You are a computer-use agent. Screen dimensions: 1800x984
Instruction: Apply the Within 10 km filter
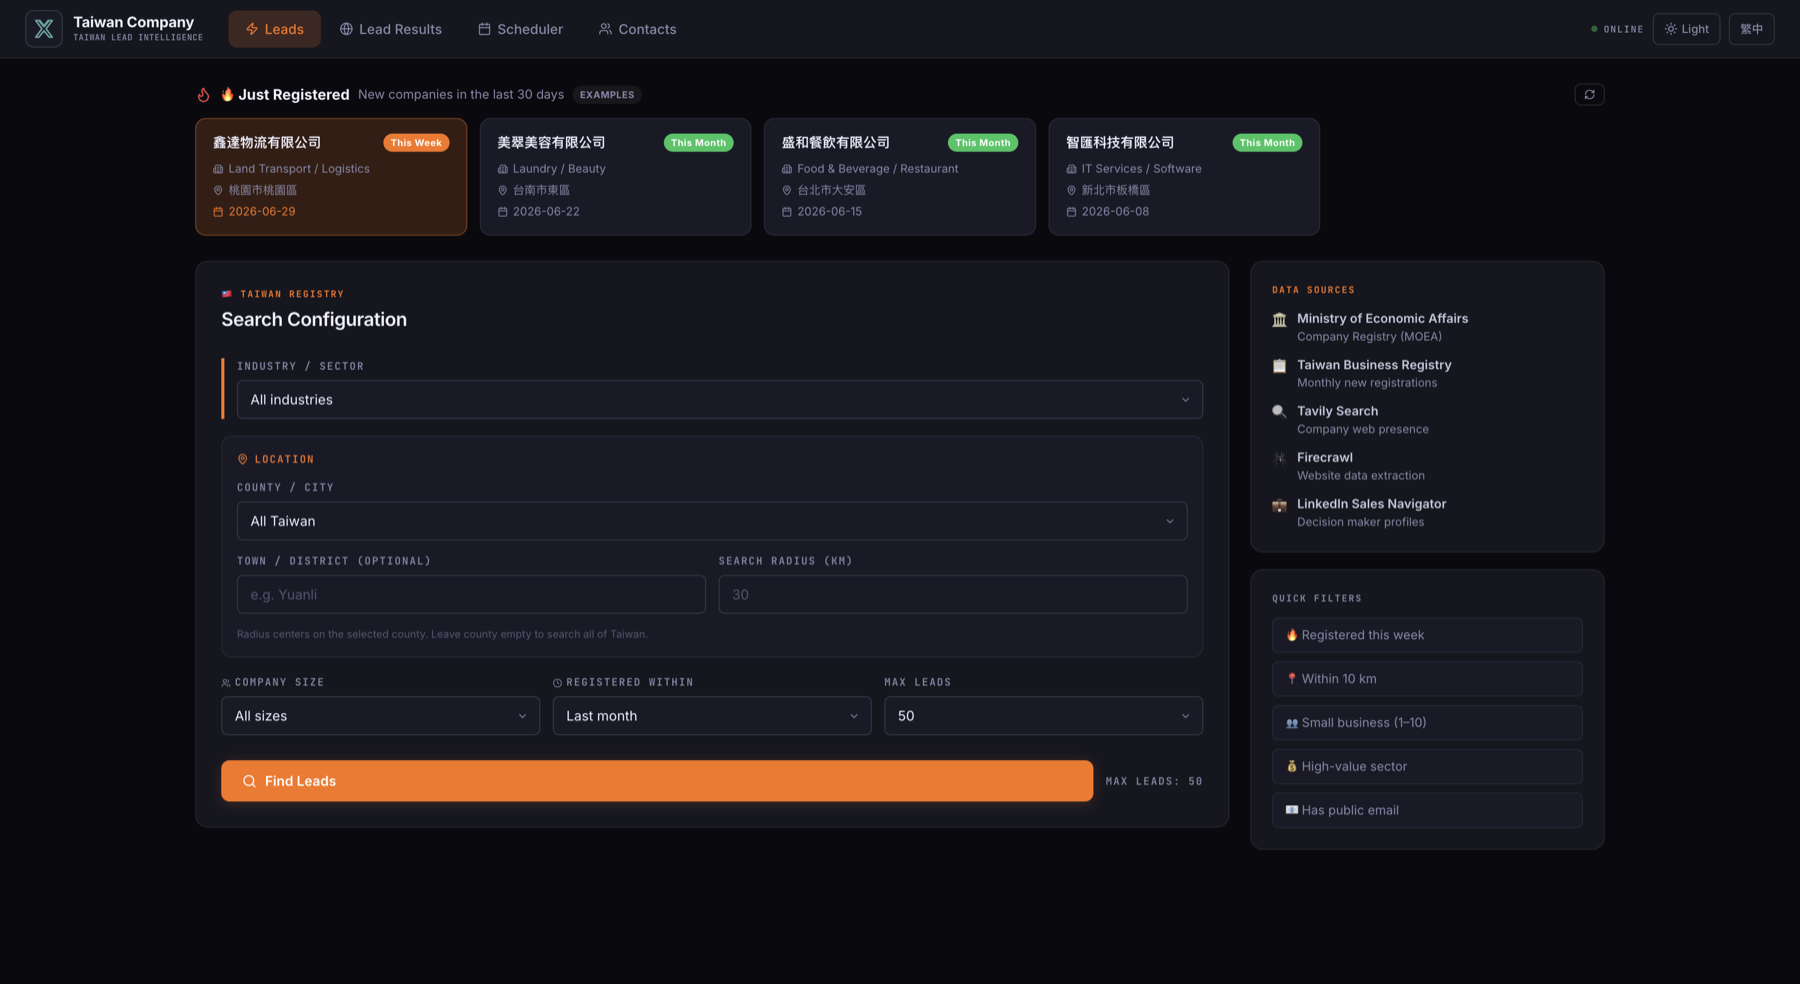(1427, 679)
